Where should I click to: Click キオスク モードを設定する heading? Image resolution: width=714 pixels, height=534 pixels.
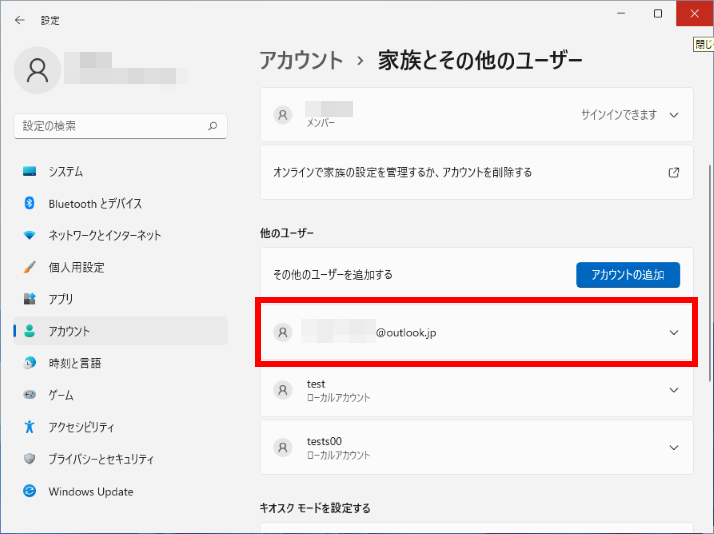tap(315, 508)
